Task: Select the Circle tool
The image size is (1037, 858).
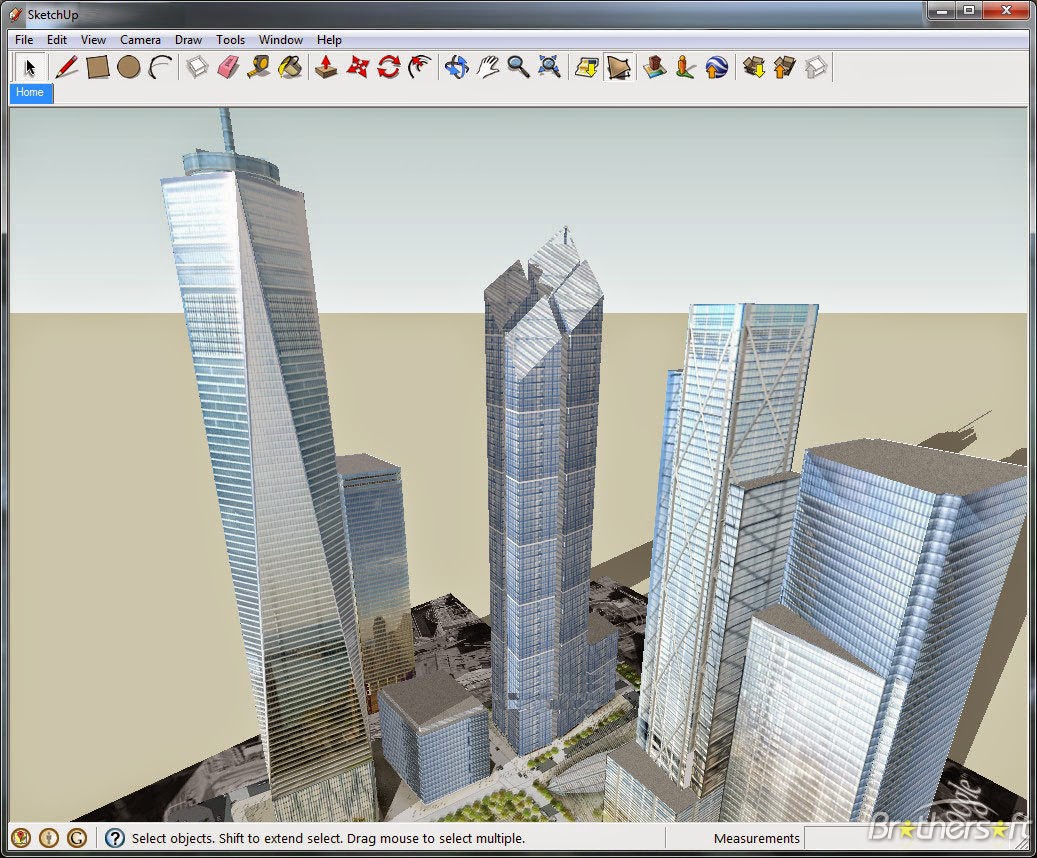Action: [128, 67]
